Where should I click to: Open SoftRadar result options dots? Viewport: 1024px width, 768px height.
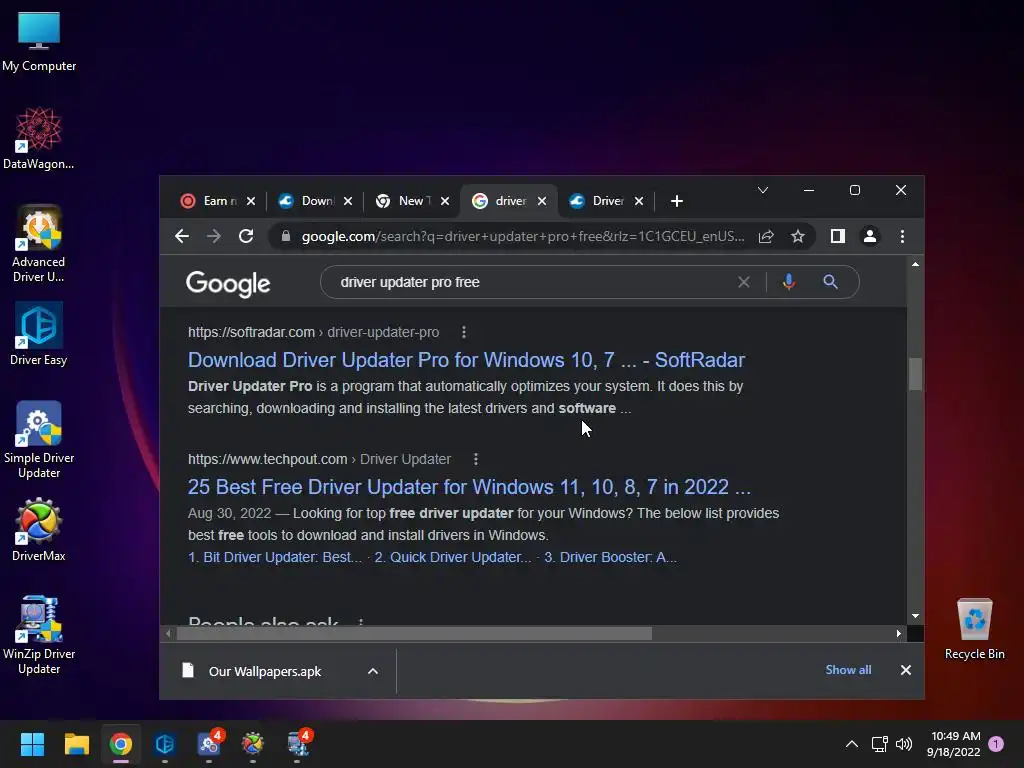click(x=464, y=332)
